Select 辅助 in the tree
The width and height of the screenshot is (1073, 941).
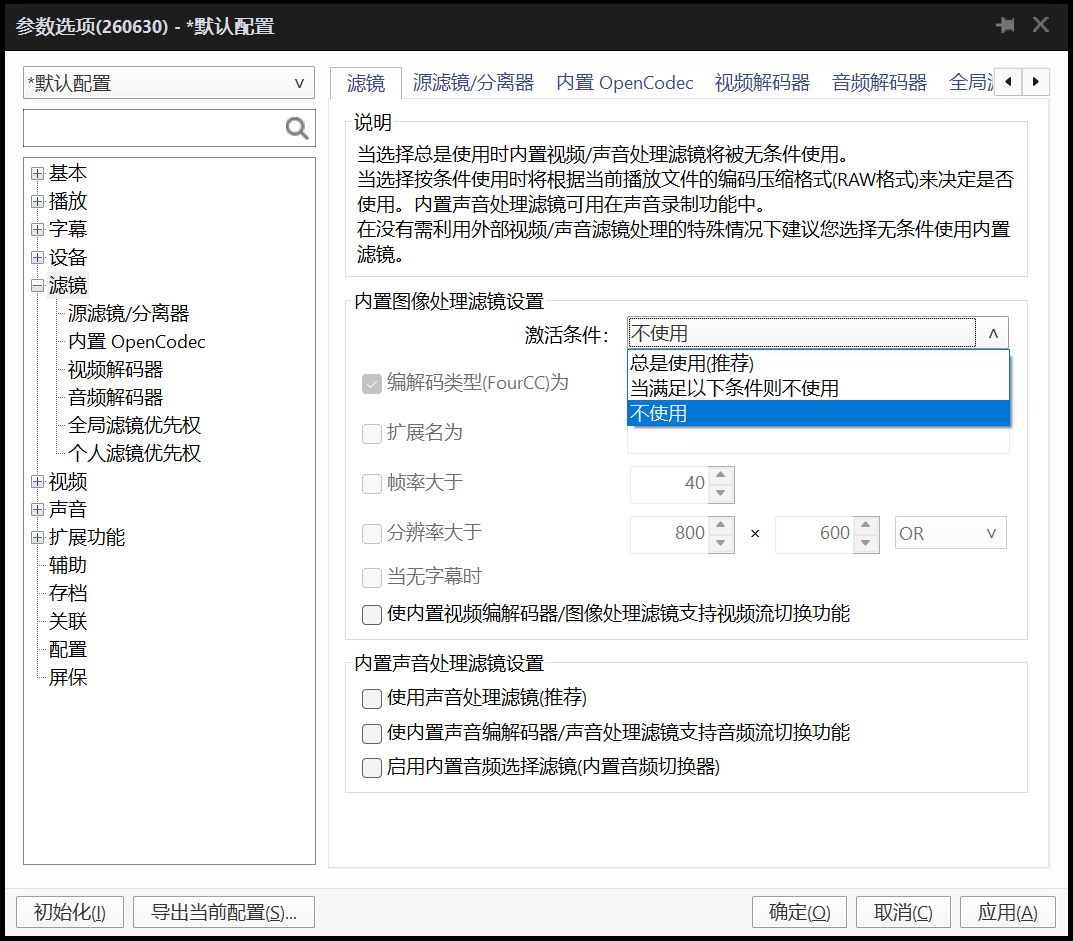pyautogui.click(x=68, y=565)
